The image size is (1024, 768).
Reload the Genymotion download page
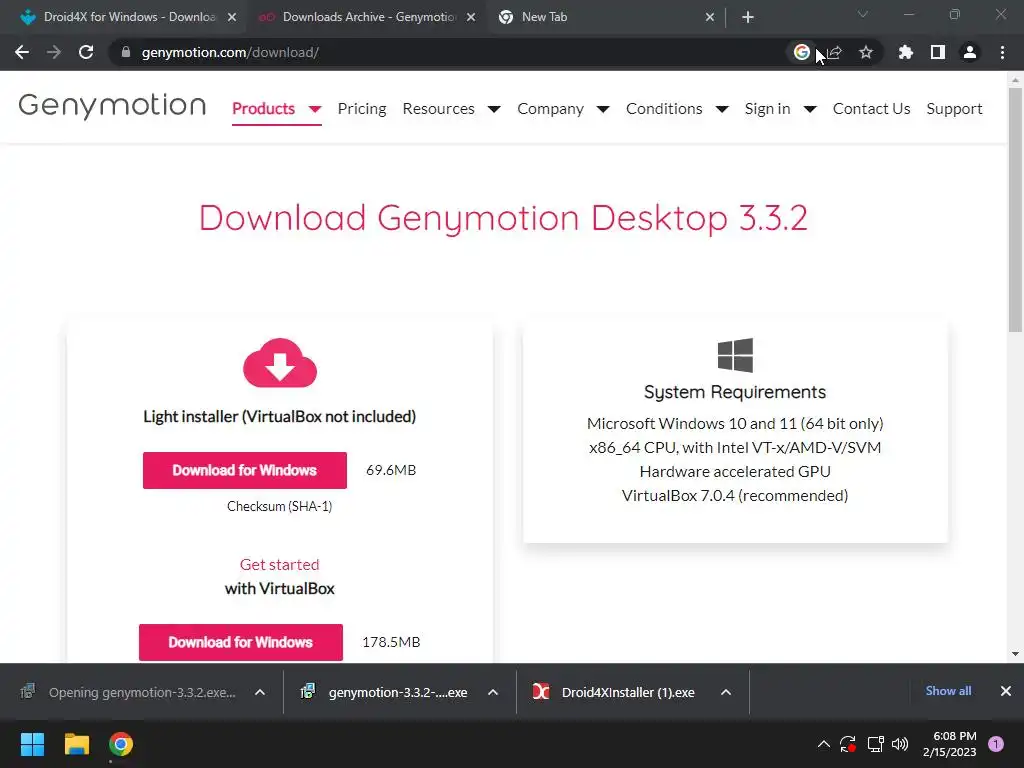click(x=86, y=52)
